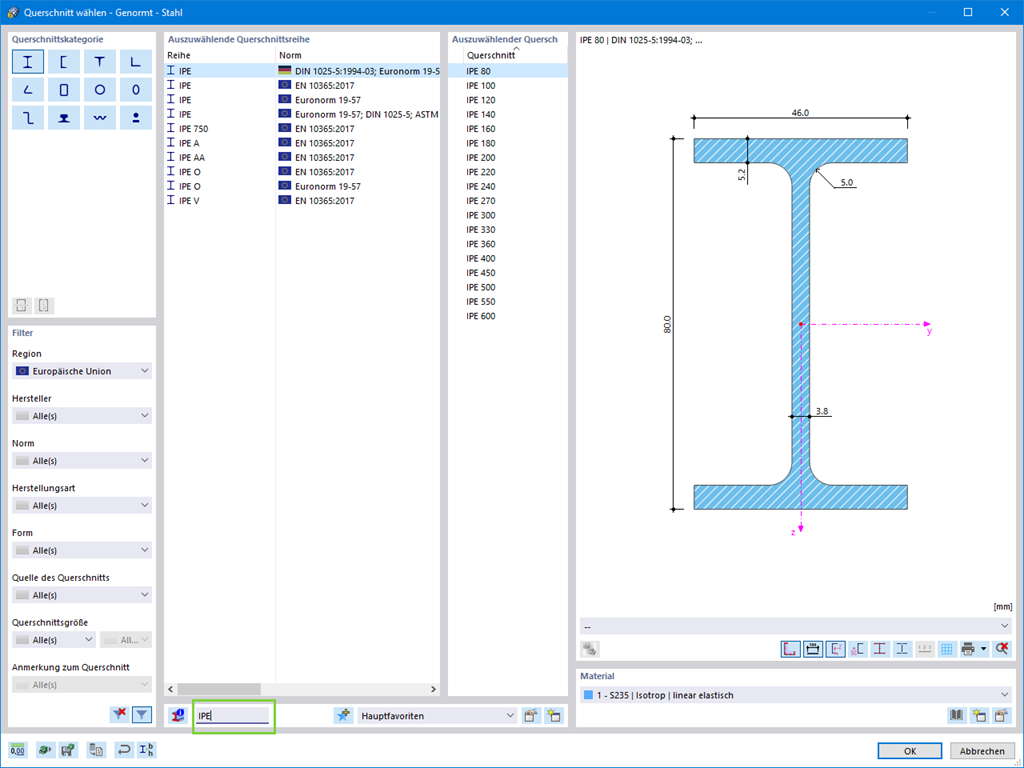Toggle the plain I-section view button
Viewport: 1024px width, 768px height.
(902, 649)
